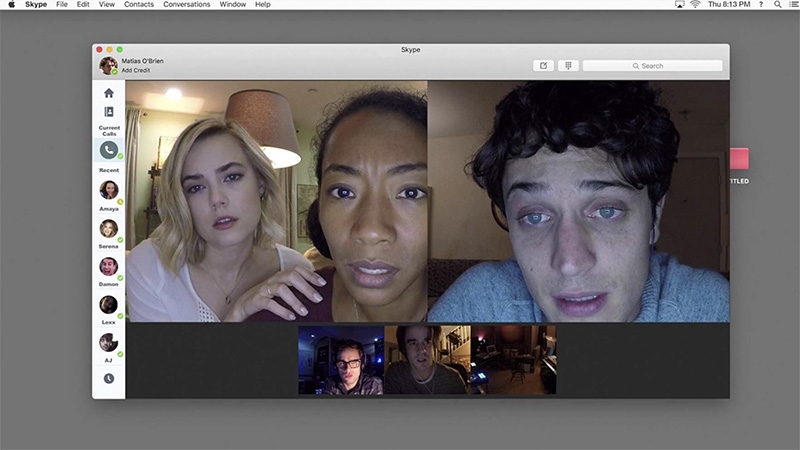
Task: Open the Help menu
Action: click(263, 4)
